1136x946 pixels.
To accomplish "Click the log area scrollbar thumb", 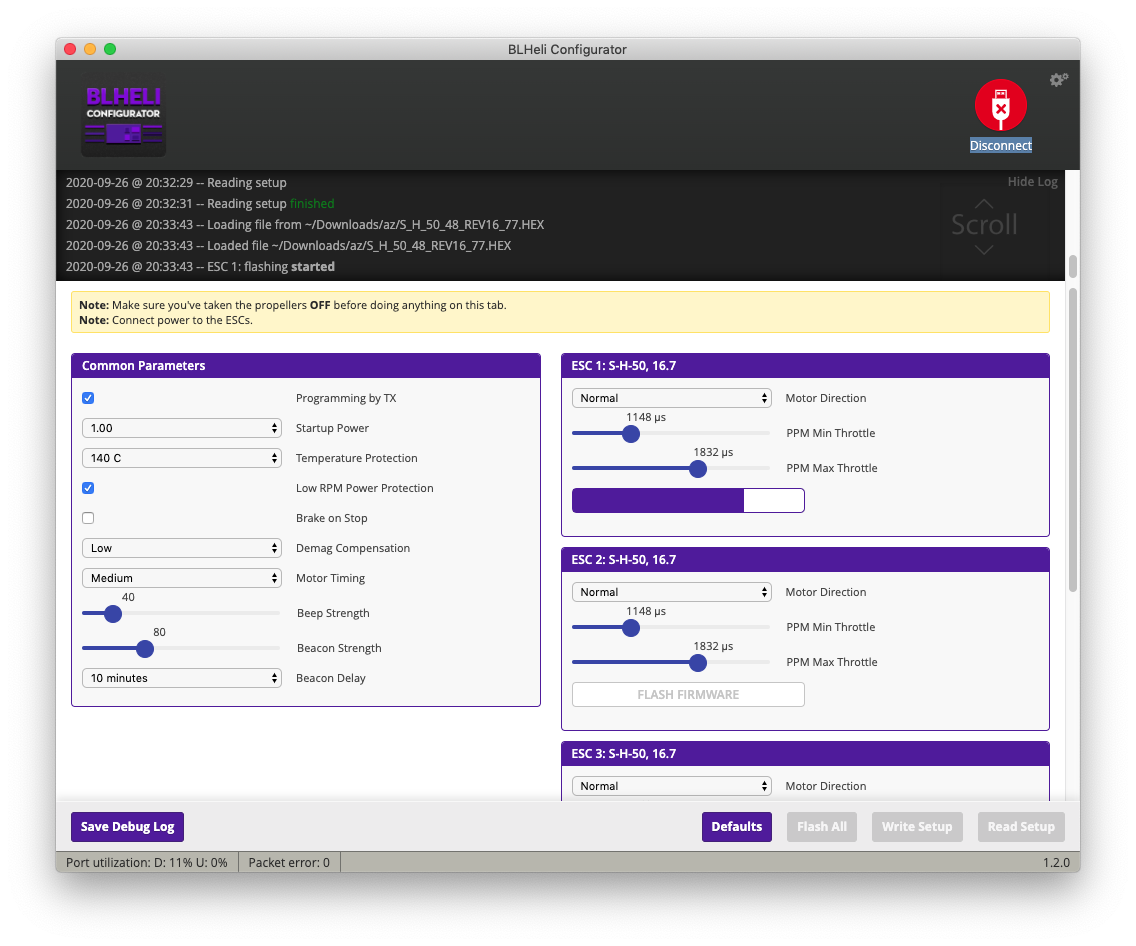I will tap(1073, 266).
